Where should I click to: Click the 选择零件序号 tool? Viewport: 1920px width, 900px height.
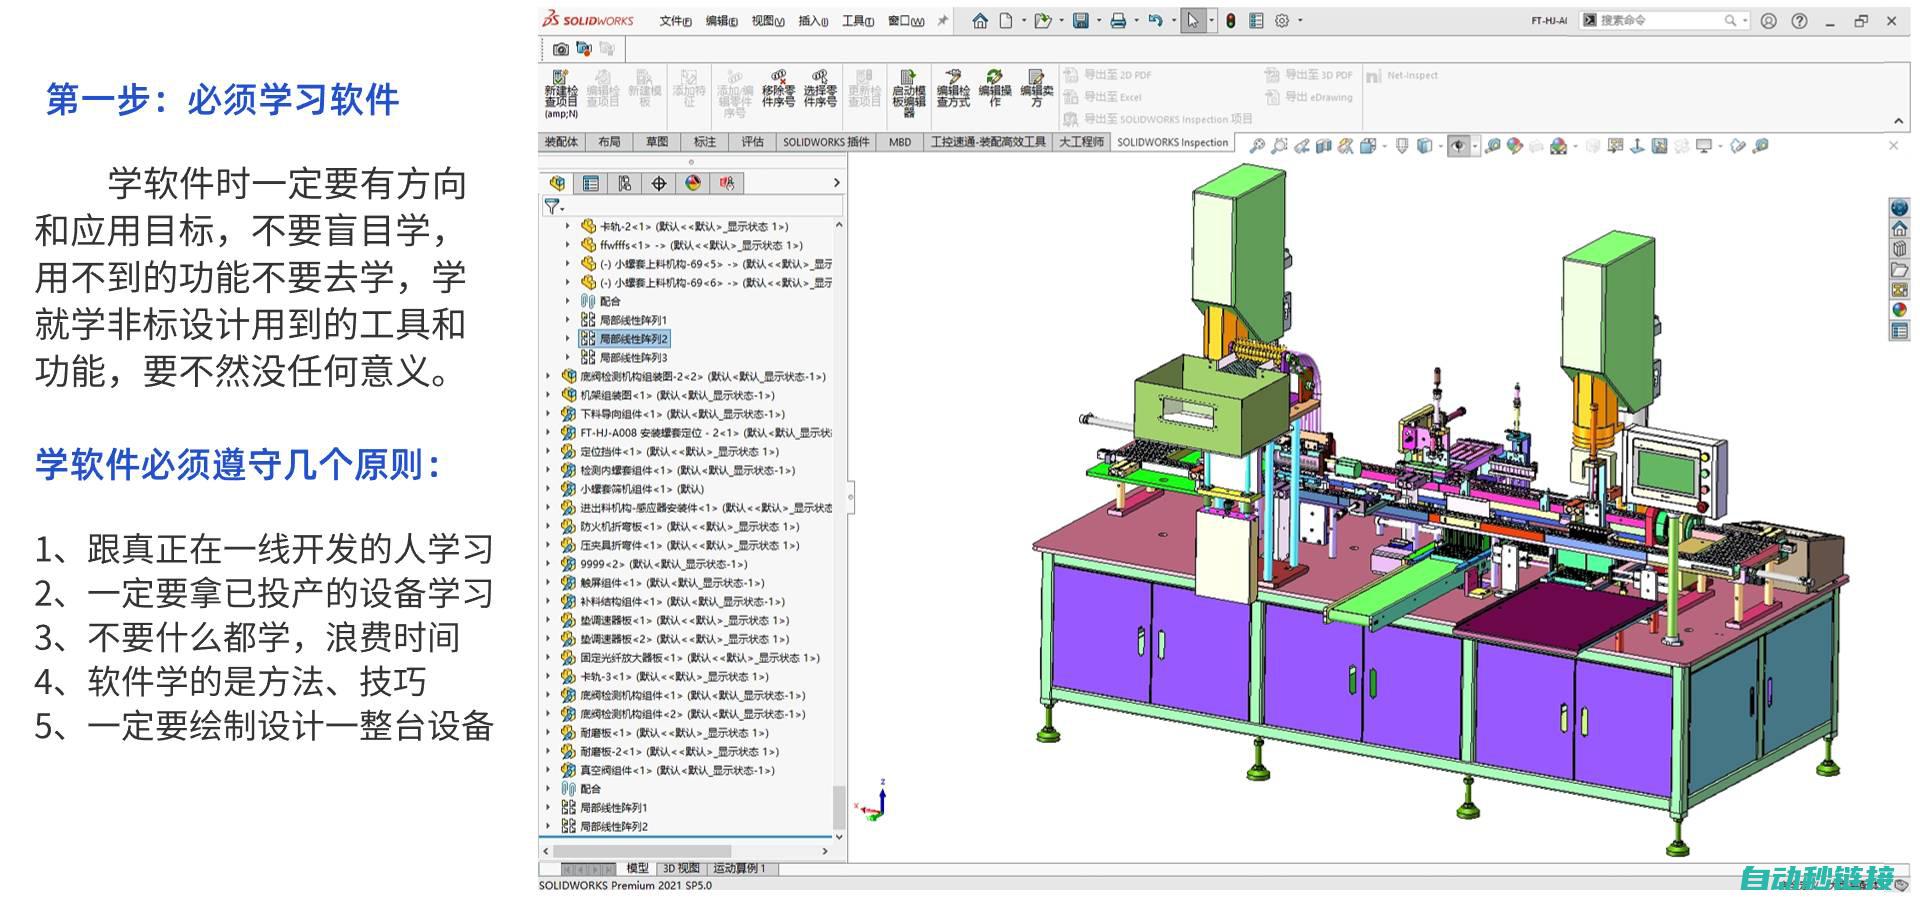[x=820, y=89]
